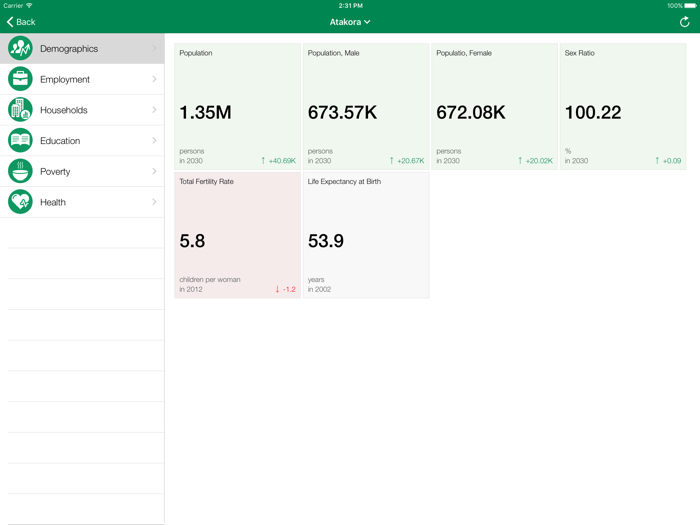Expand Demographics row chevron
Screen dimensions: 700x525
click(154, 48)
